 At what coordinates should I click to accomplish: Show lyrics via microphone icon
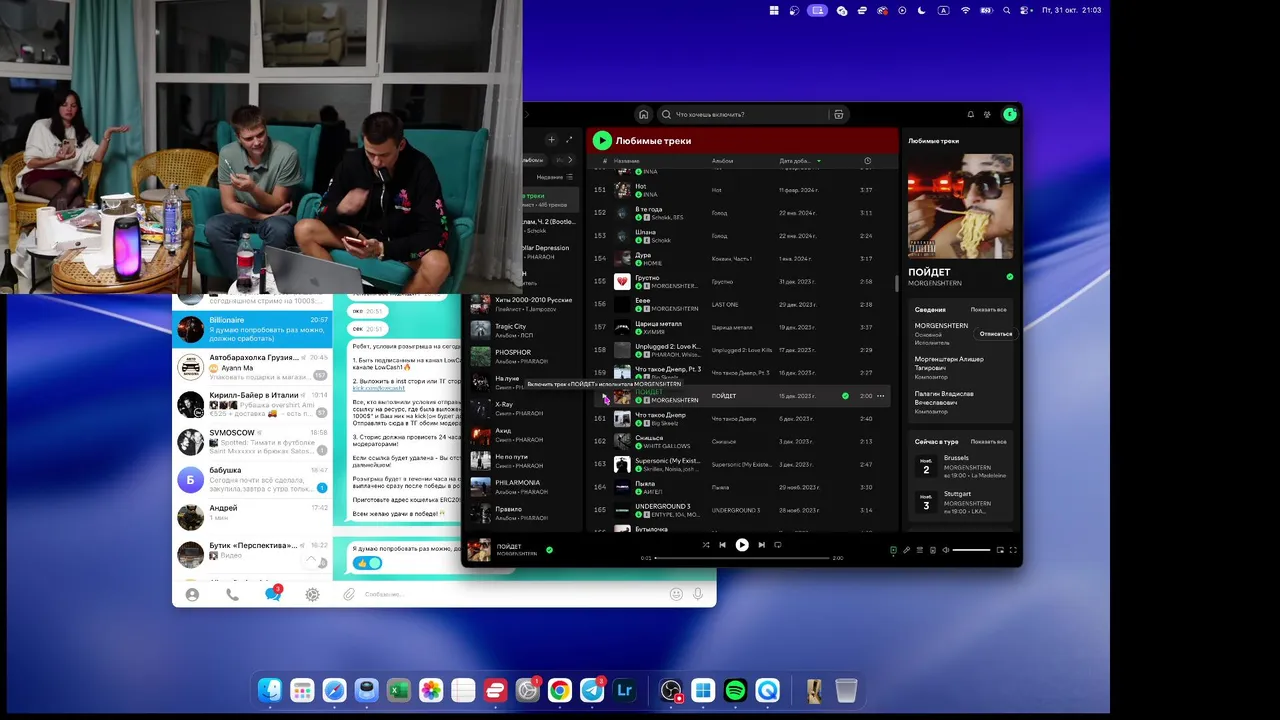point(907,550)
